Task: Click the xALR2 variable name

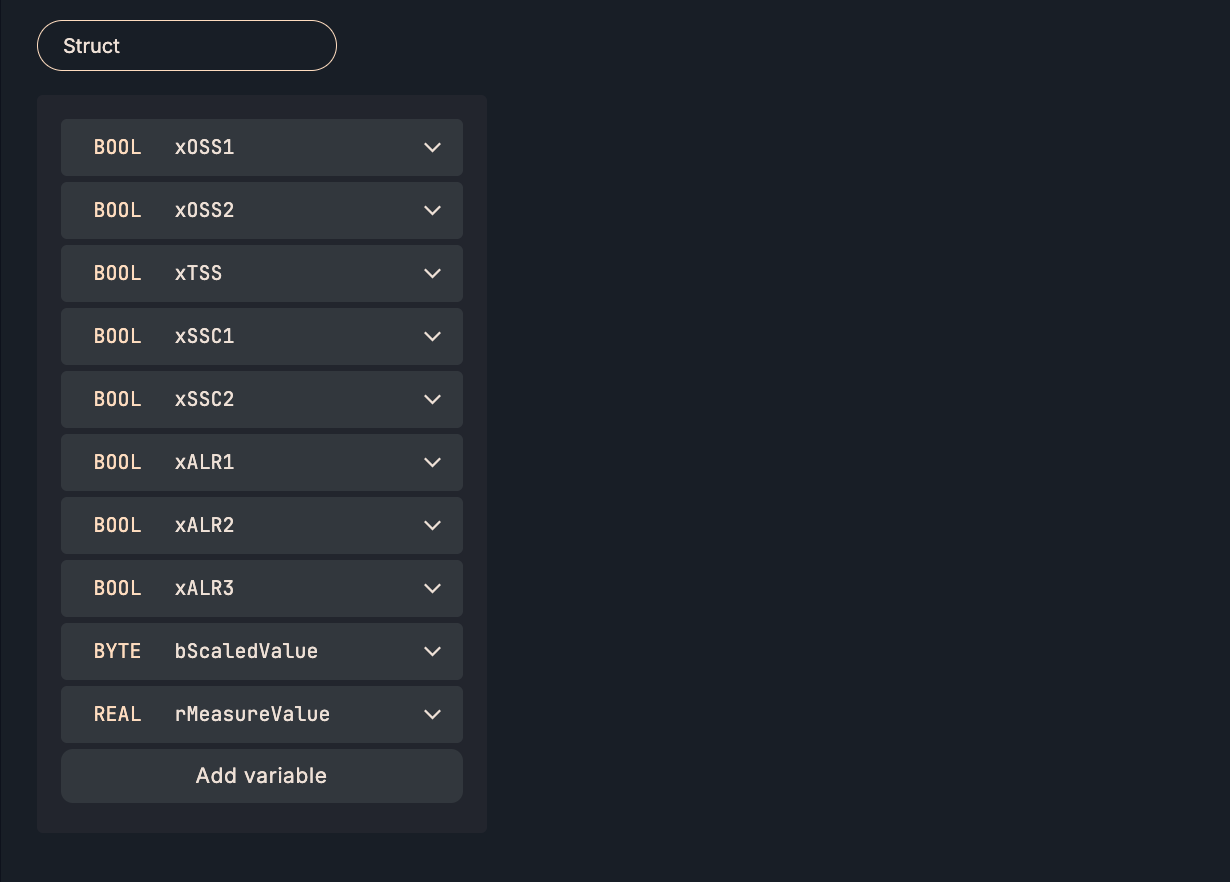Action: tap(204, 526)
